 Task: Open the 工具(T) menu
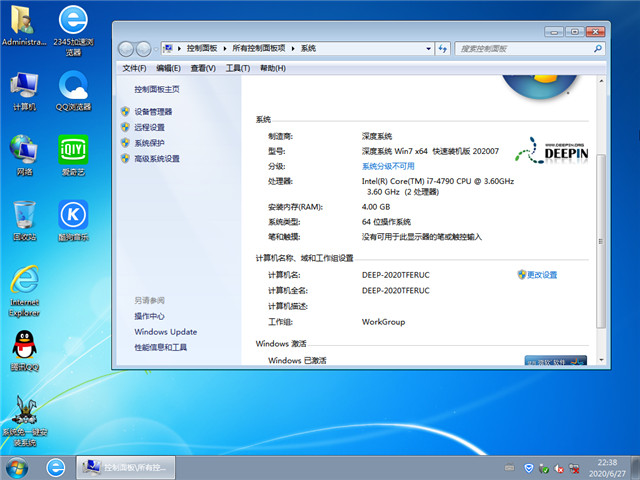(x=238, y=68)
